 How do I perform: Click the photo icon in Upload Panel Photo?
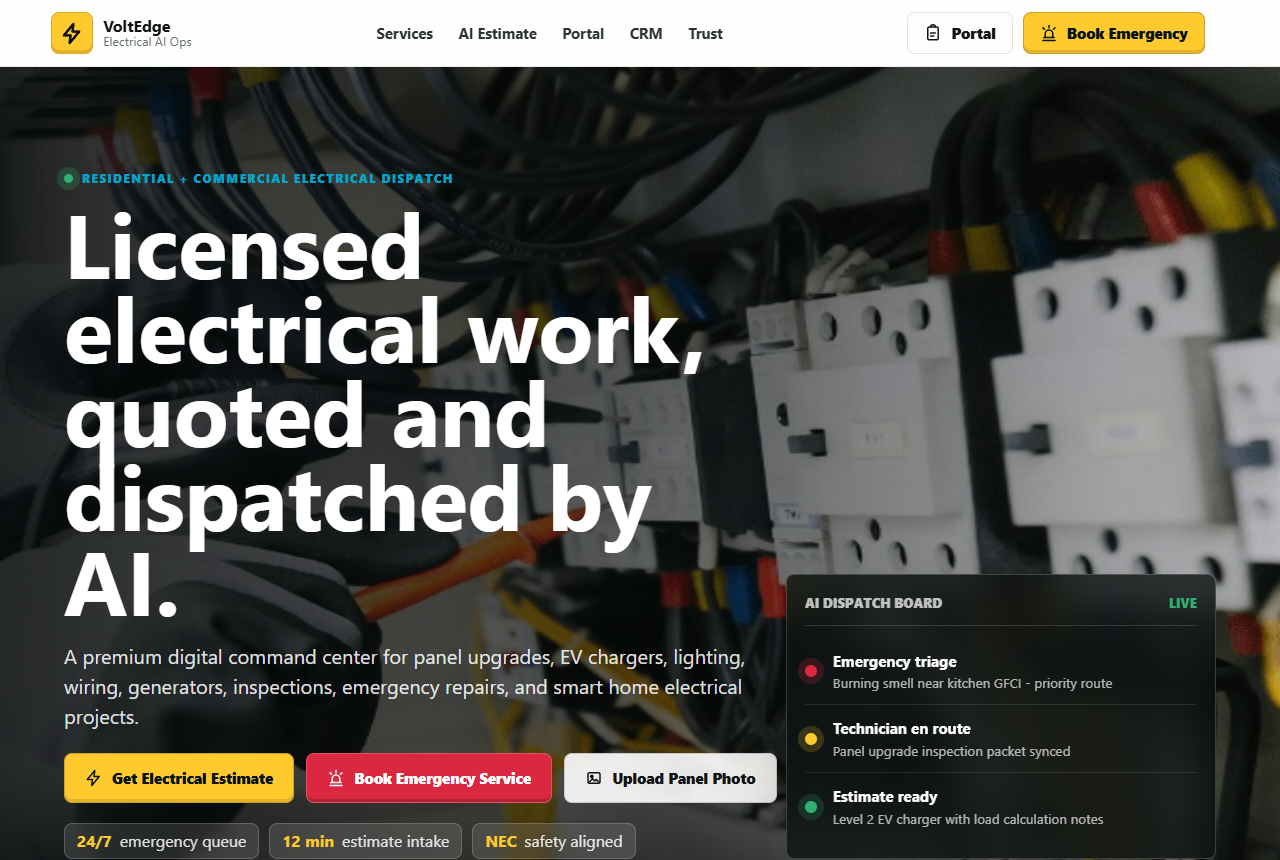594,777
